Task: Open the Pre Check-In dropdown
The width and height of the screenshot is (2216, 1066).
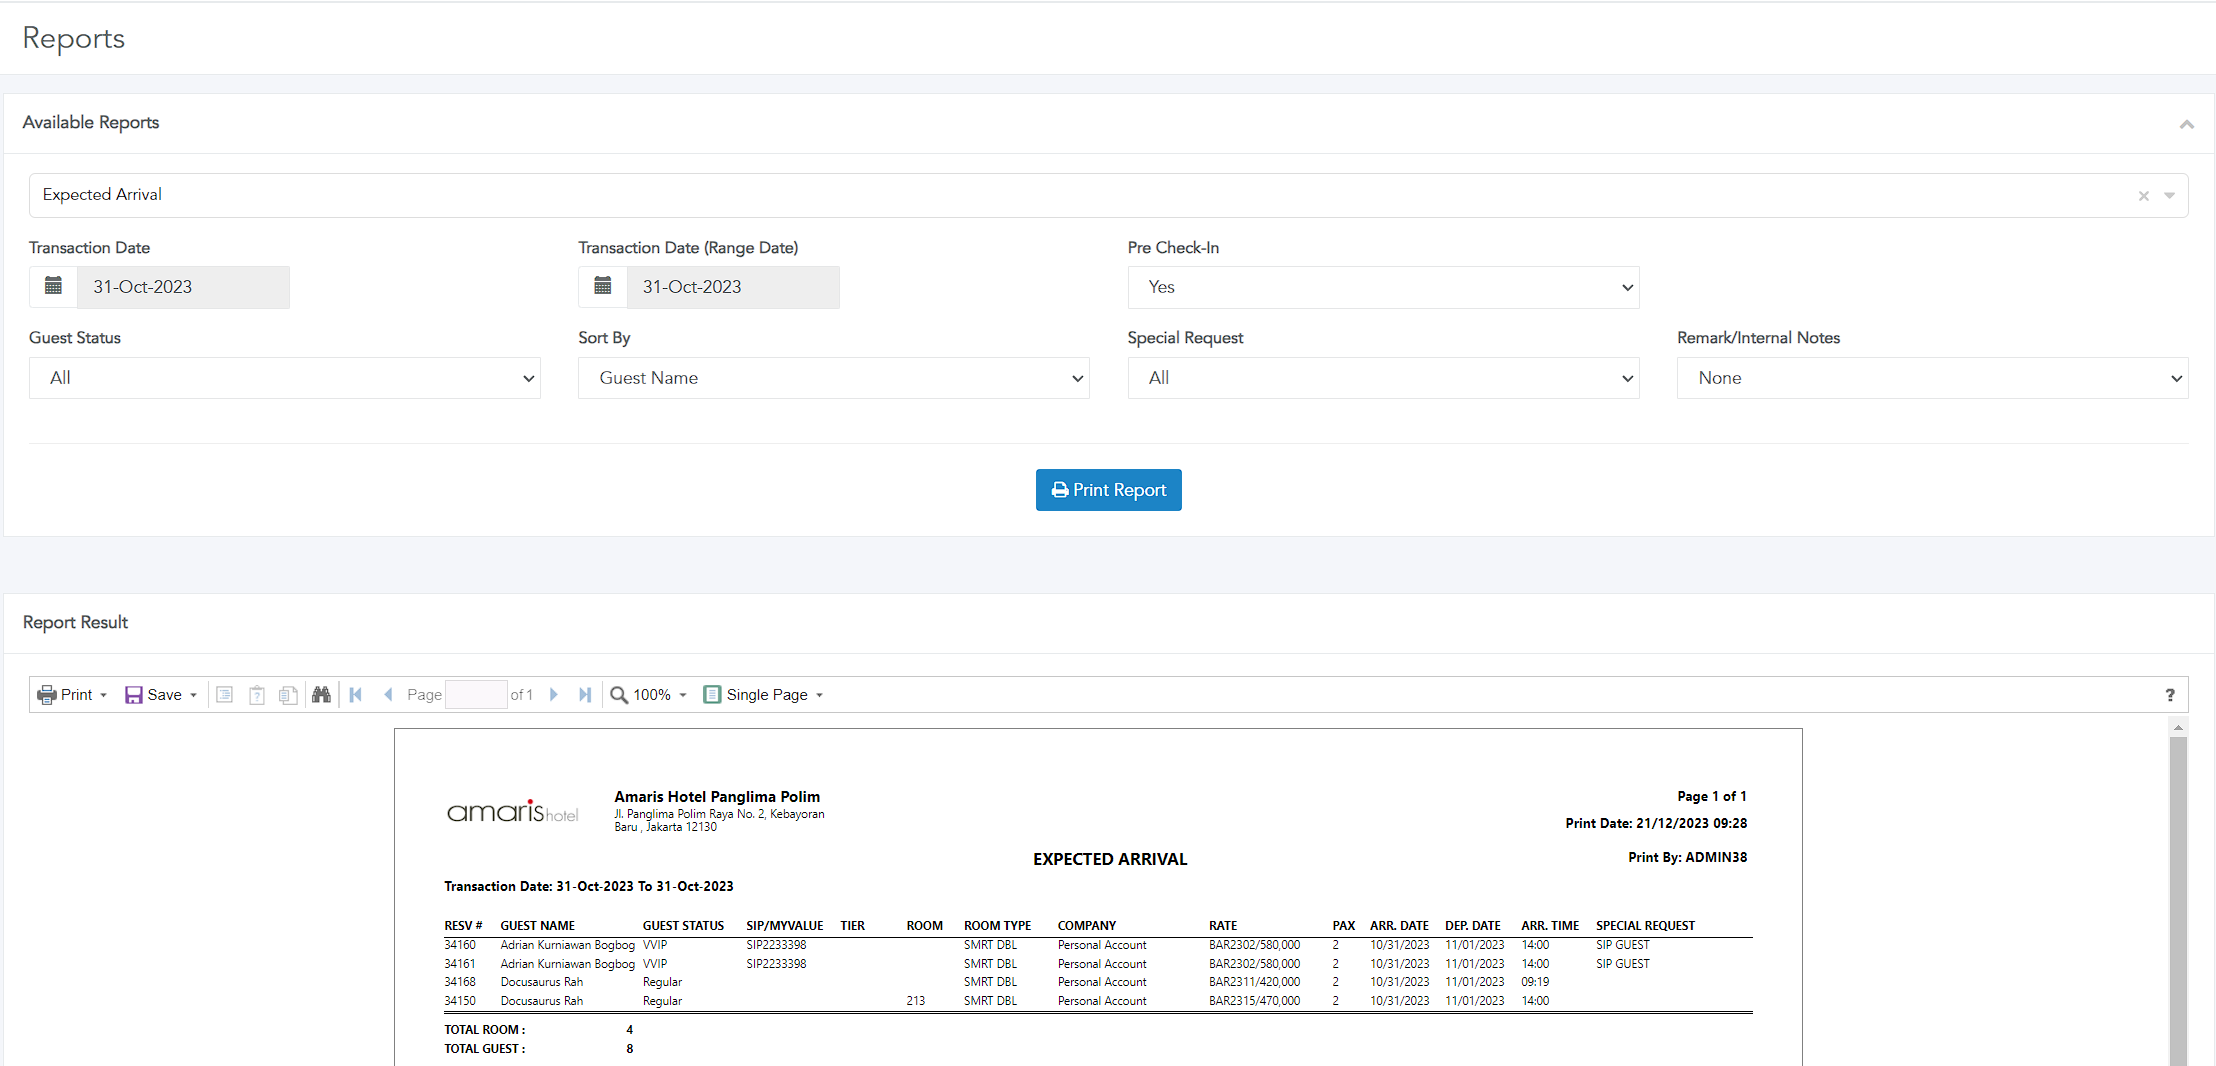Action: (x=1384, y=287)
